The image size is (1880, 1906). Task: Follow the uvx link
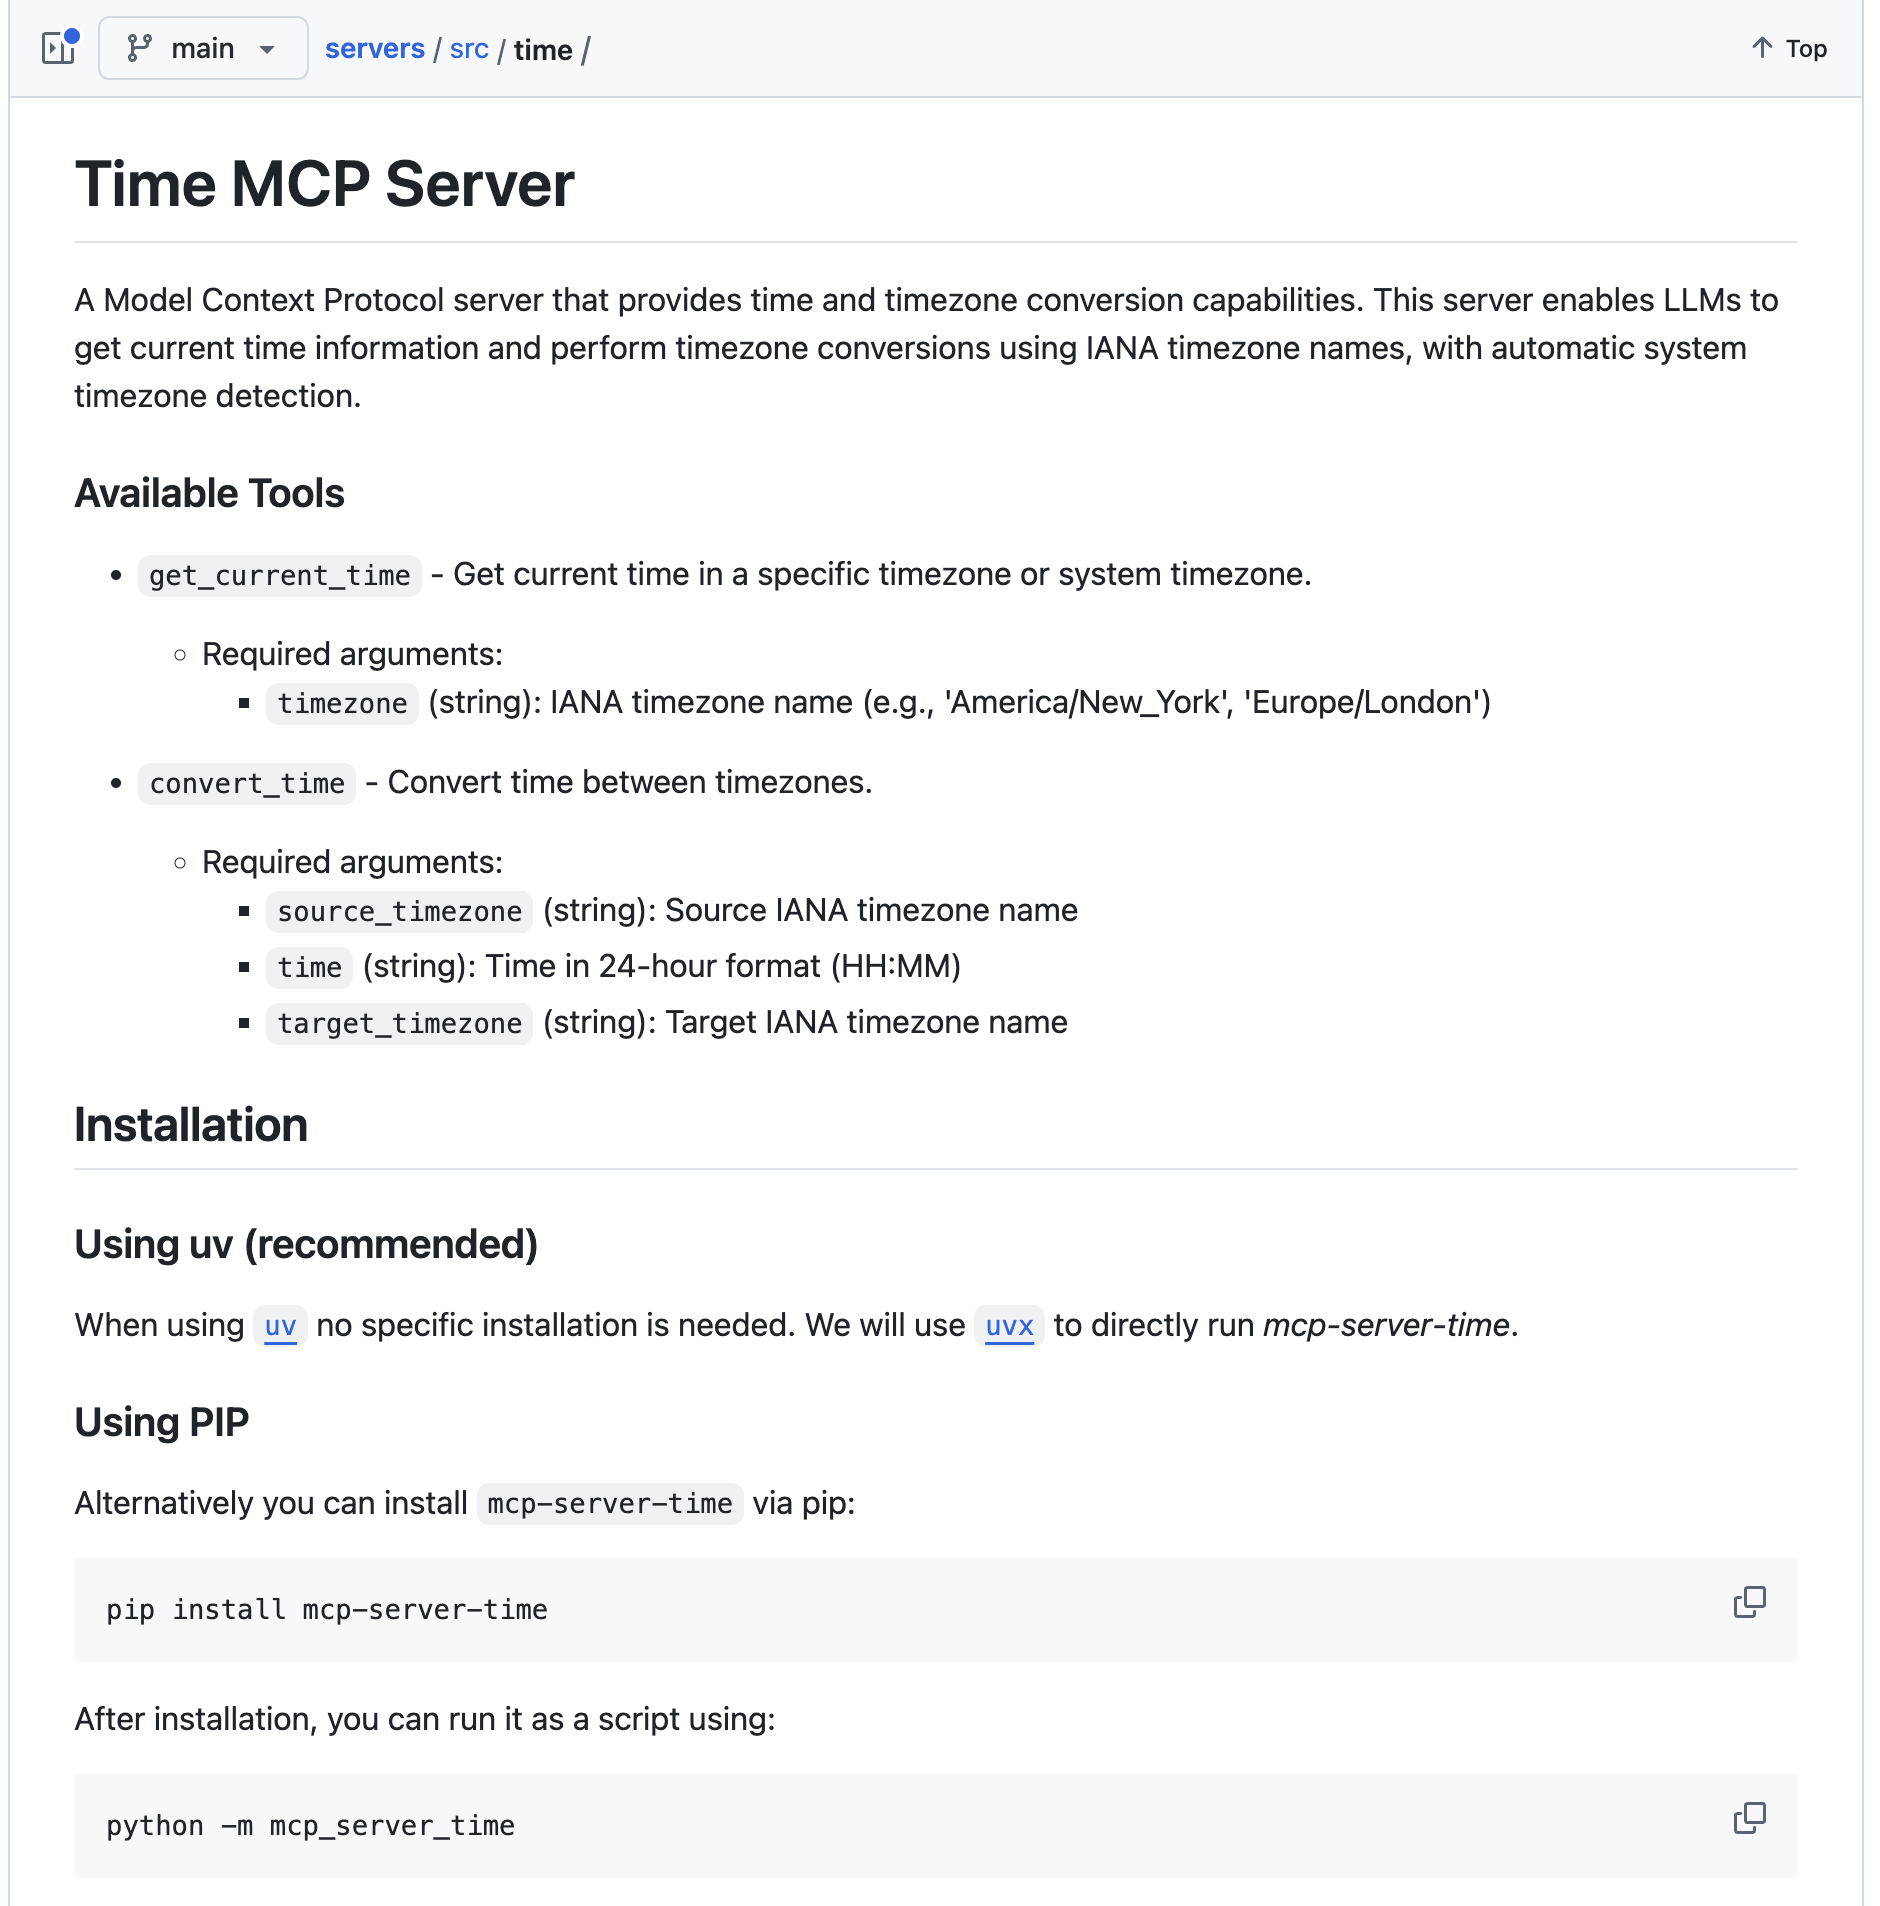click(x=1009, y=1326)
